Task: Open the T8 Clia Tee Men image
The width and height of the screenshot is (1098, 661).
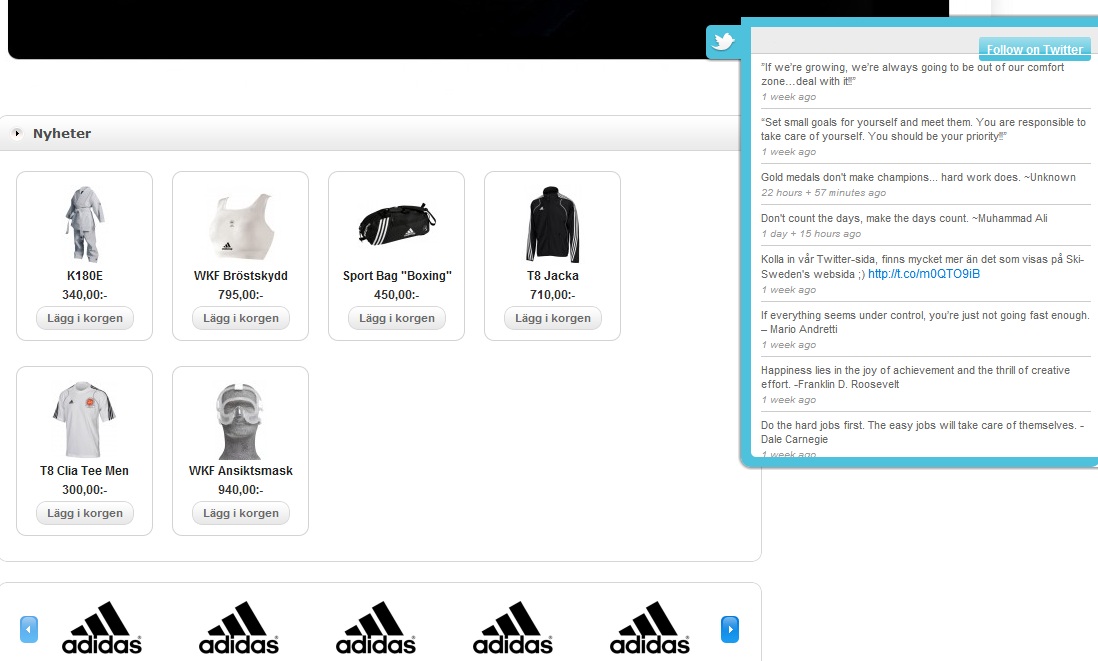Action: click(84, 419)
